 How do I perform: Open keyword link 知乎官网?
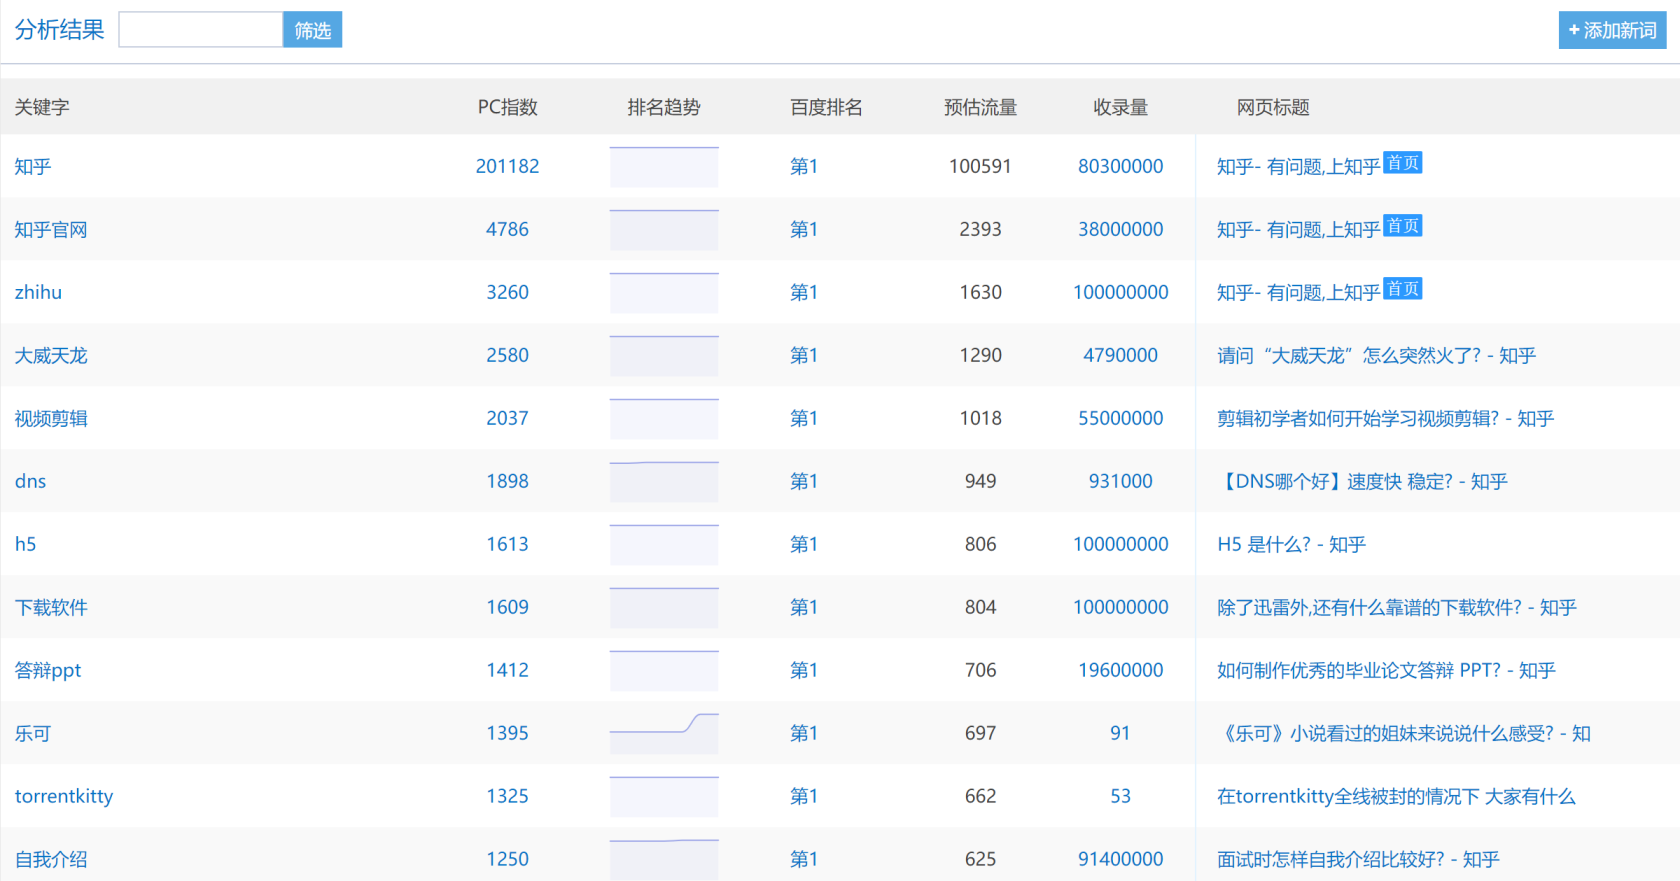click(51, 229)
